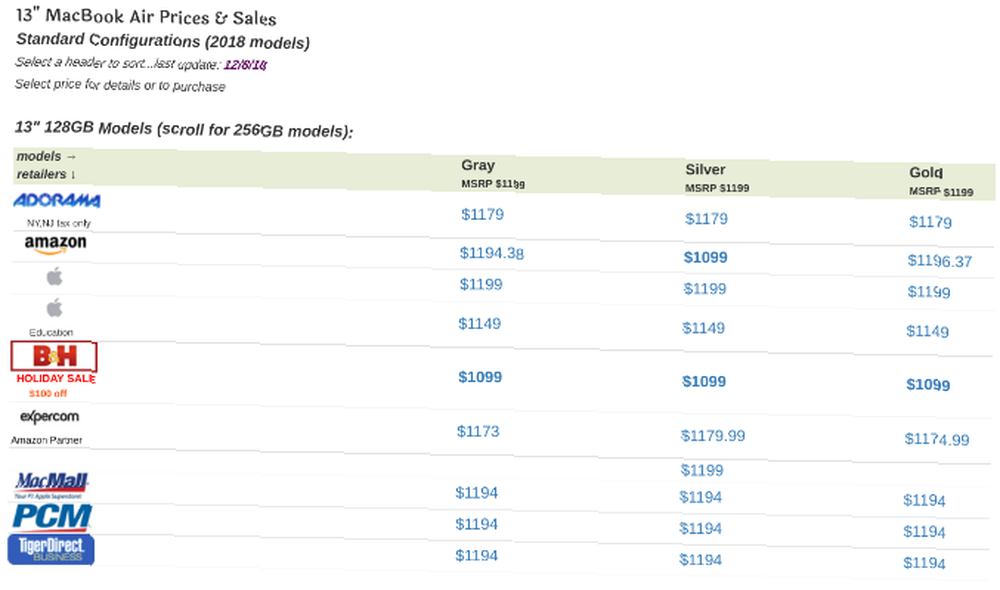Sort by the Gold column header
This screenshot has width=1000, height=590.
coord(926,172)
